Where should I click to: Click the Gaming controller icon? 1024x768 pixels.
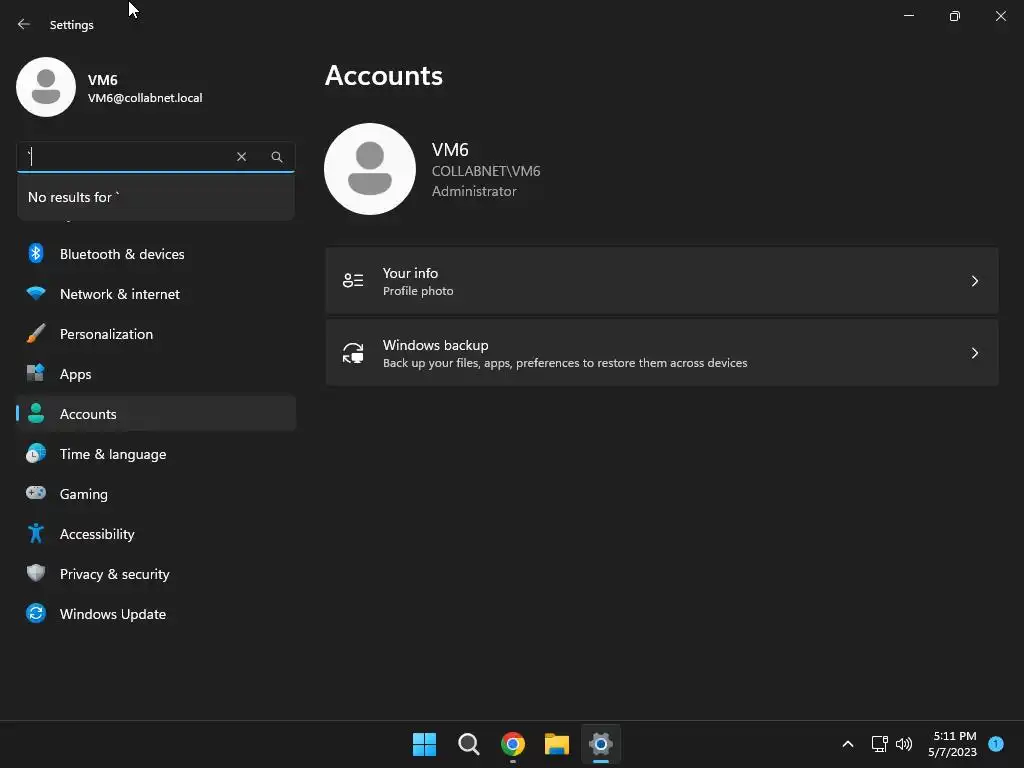pyautogui.click(x=36, y=493)
